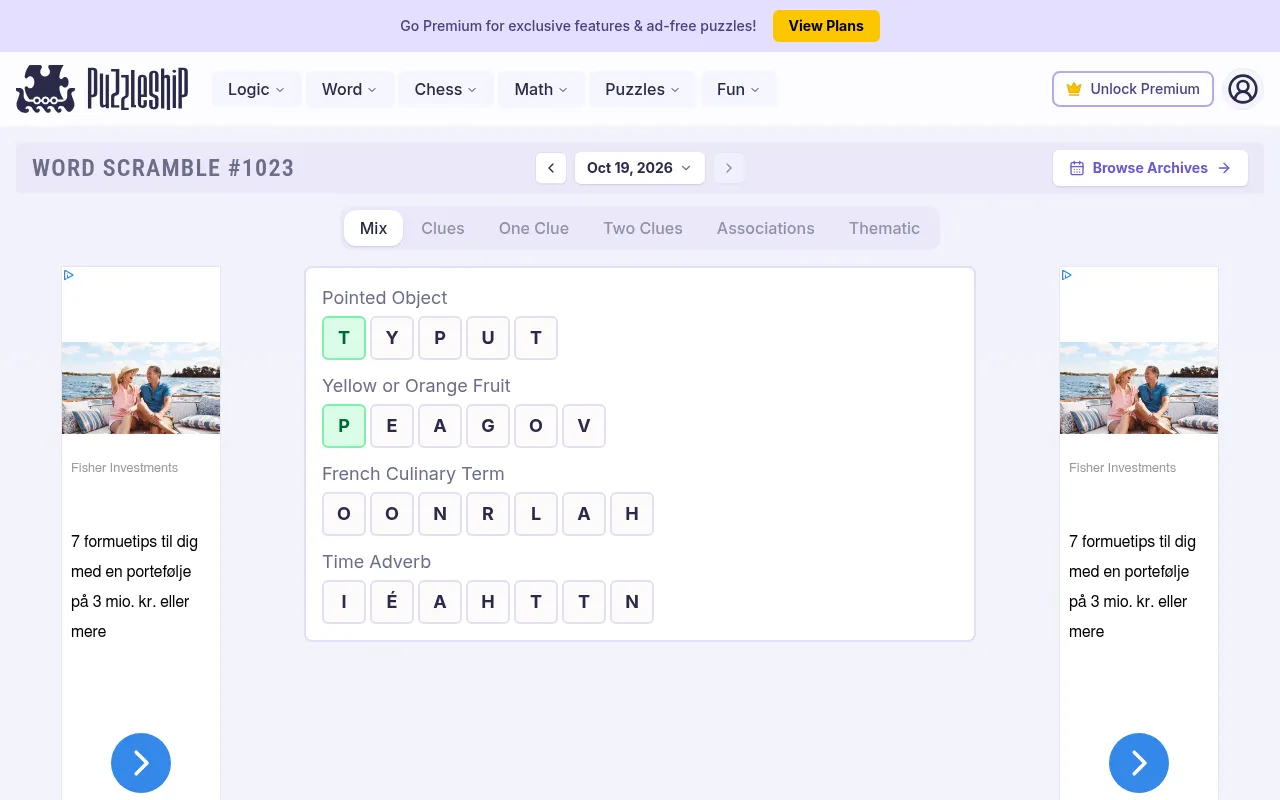1280x800 pixels.
Task: Select letter I in Time Adverb row
Action: 344,602
